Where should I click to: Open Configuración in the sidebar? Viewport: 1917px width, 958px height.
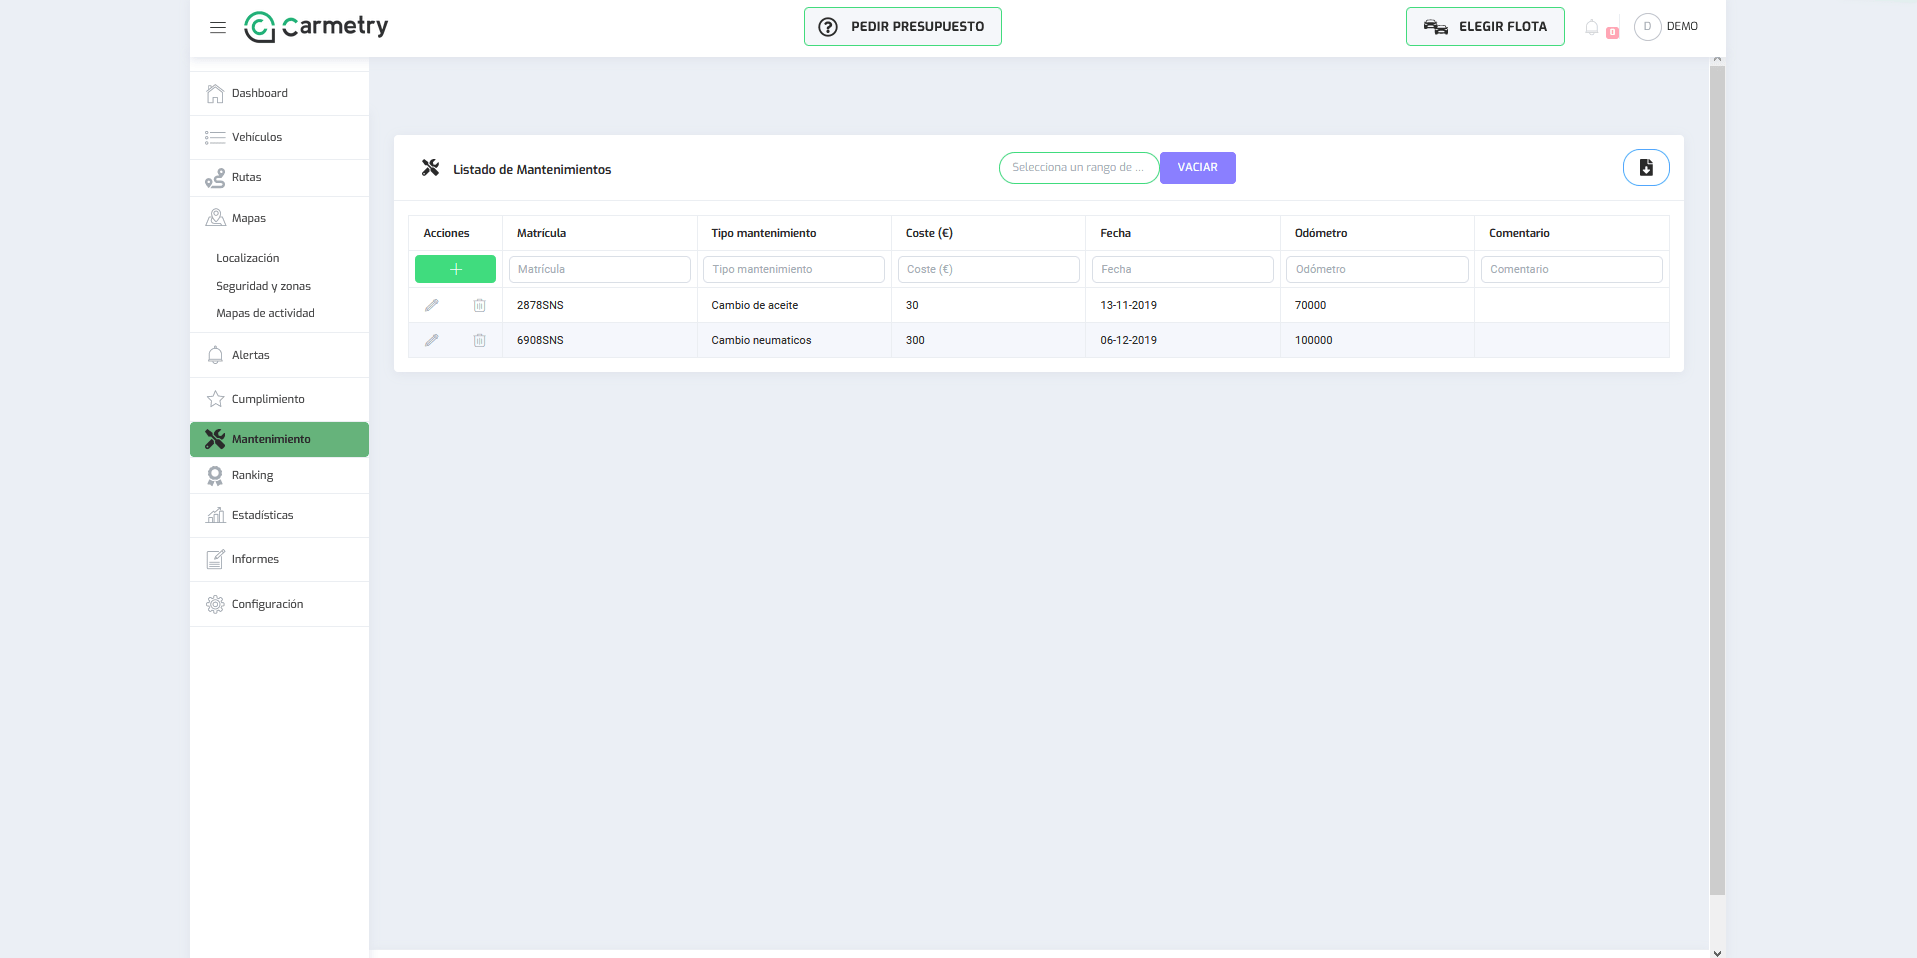[279, 604]
